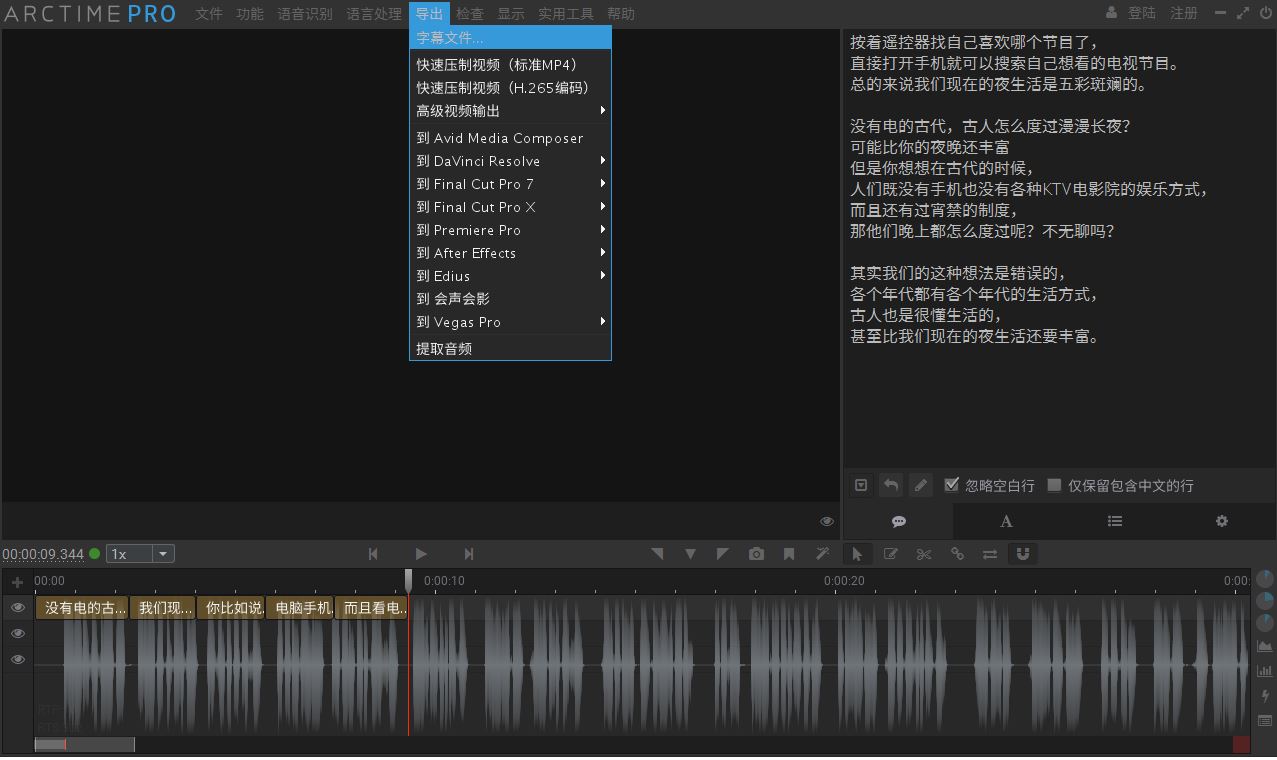Open the 1x playback speed dropdown
This screenshot has width=1277, height=760.
tap(141, 554)
